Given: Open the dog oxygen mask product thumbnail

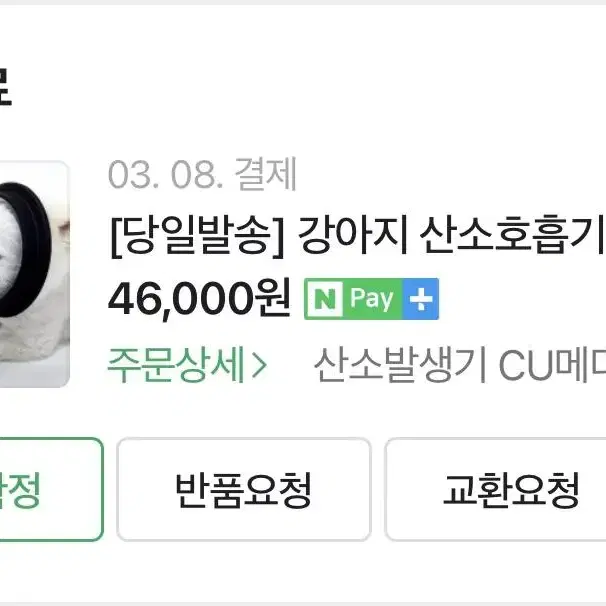Looking at the screenshot, I should pos(34,274).
